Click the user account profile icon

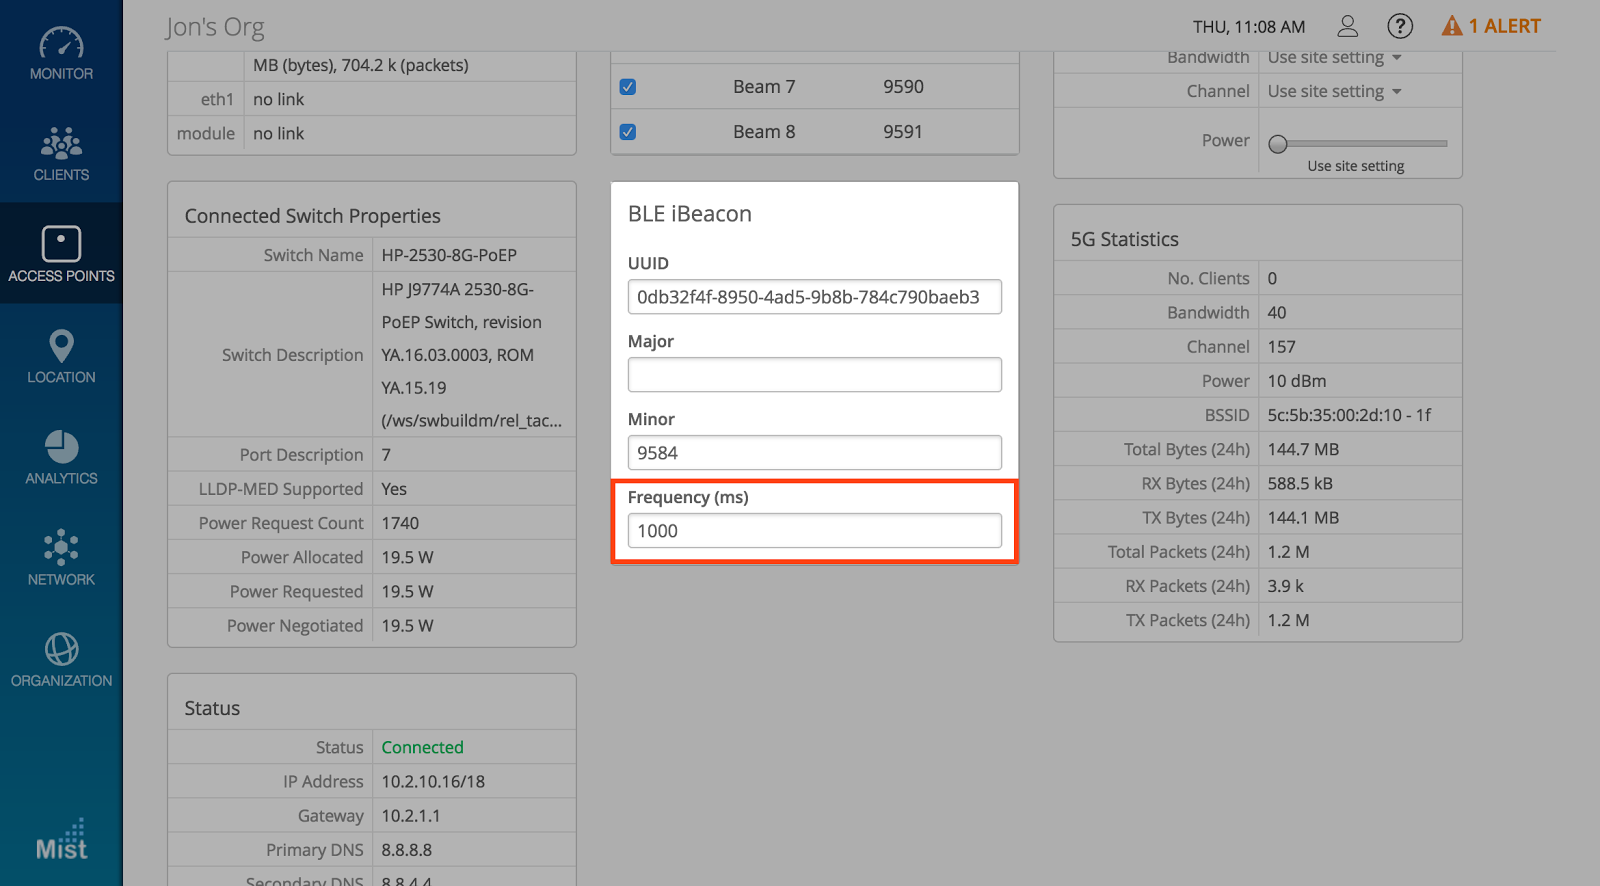click(1348, 26)
